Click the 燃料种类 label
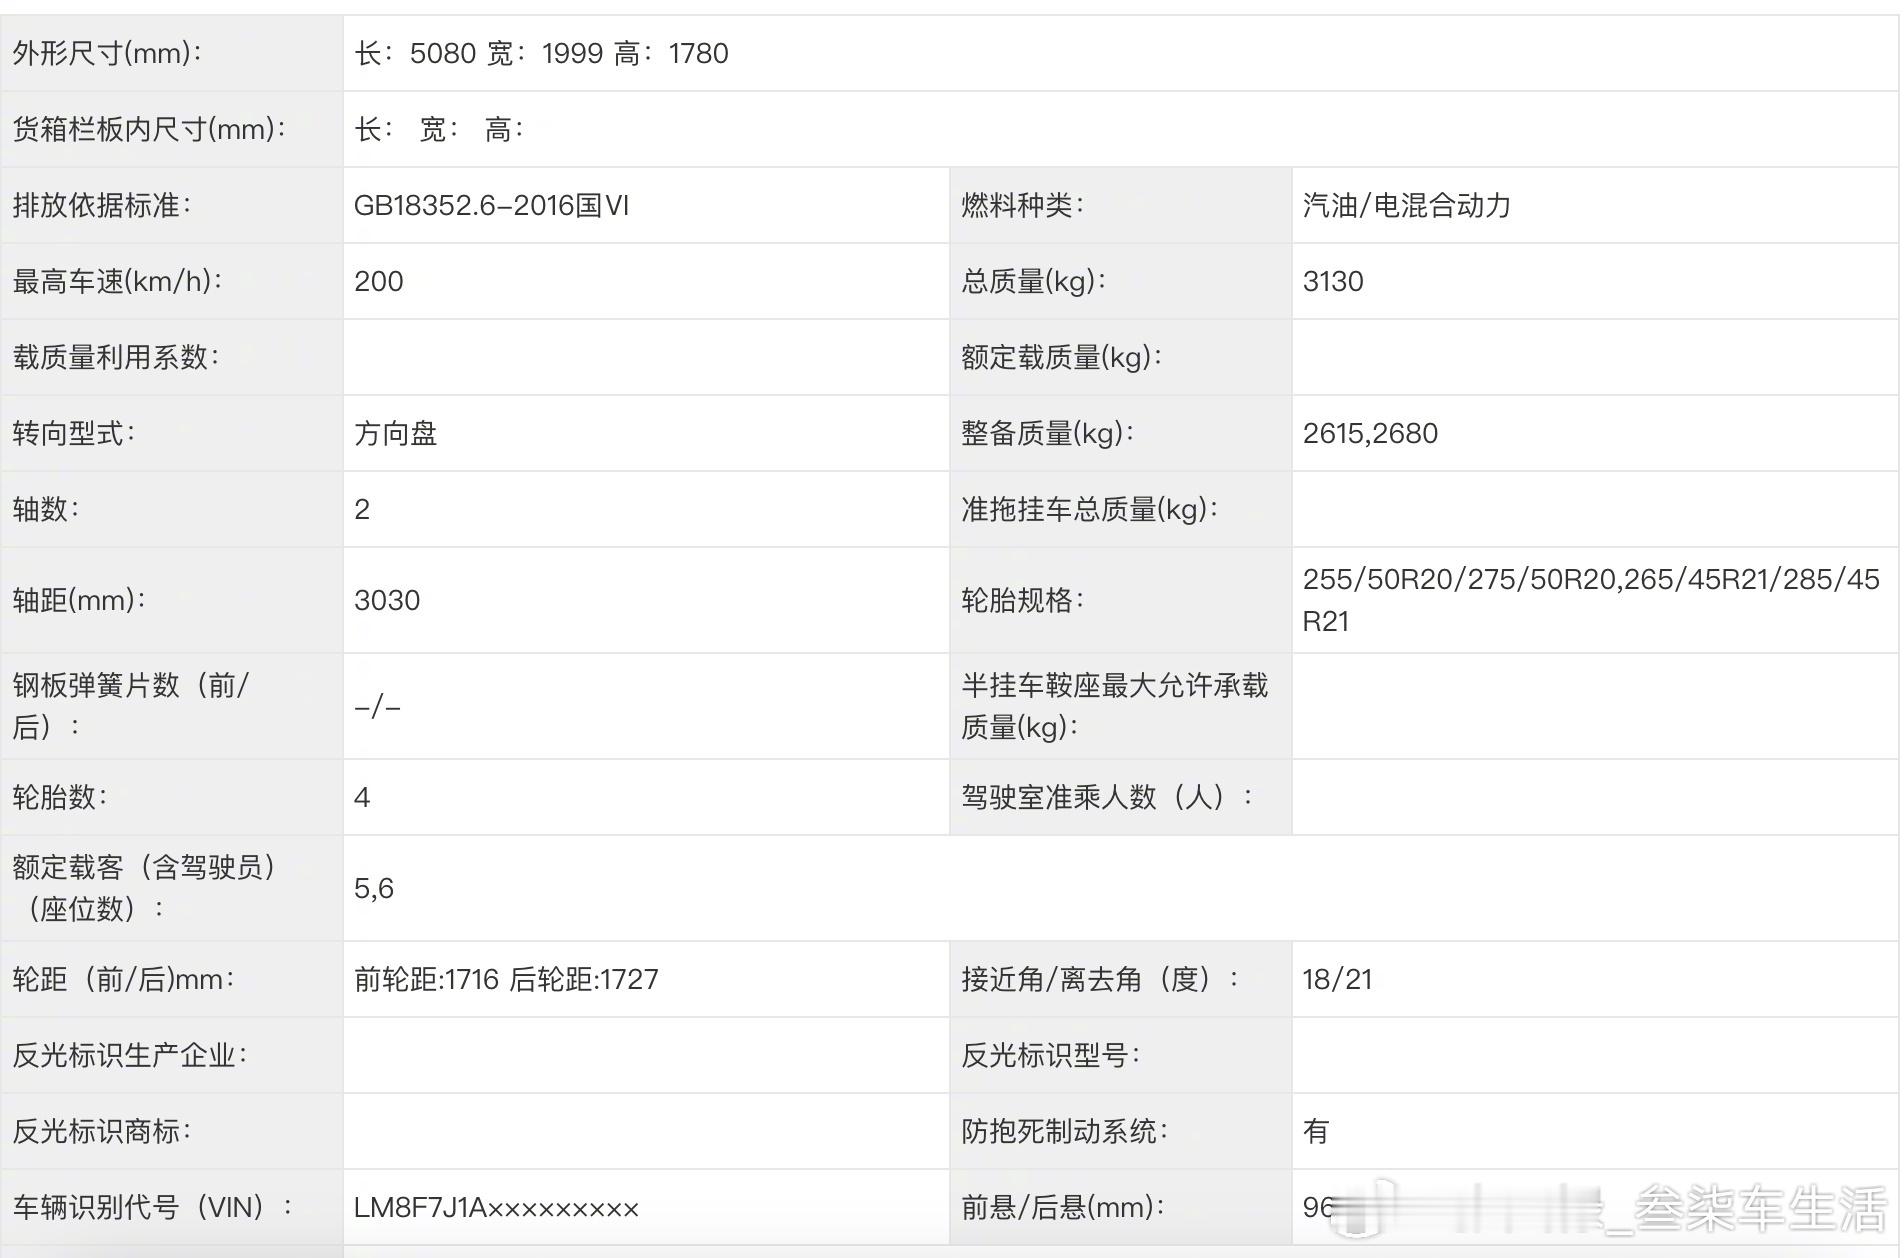The height and width of the screenshot is (1258, 1904). pyautogui.click(x=1023, y=205)
